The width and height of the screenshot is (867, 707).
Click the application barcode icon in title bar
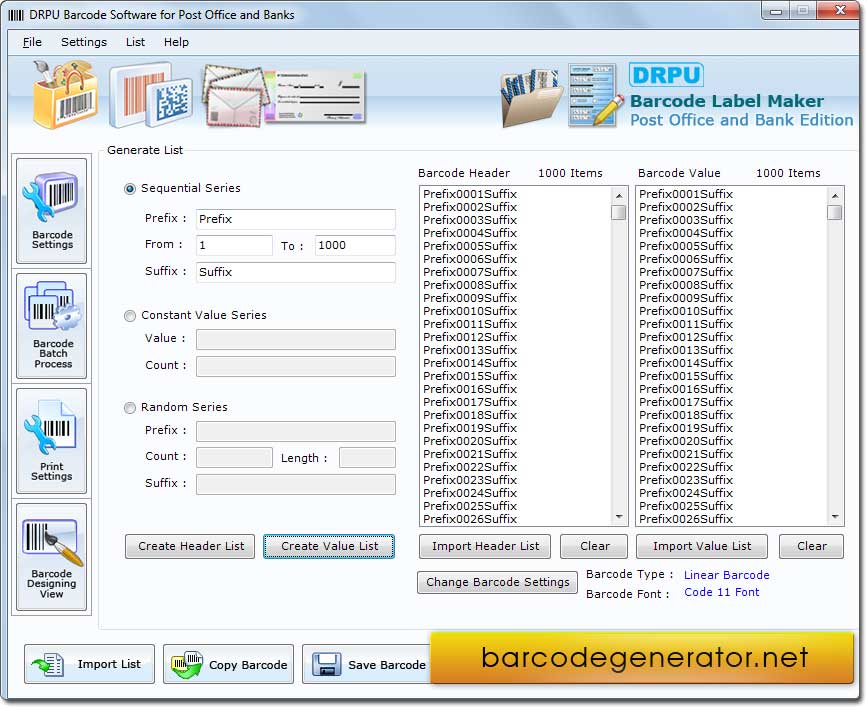coord(16,15)
